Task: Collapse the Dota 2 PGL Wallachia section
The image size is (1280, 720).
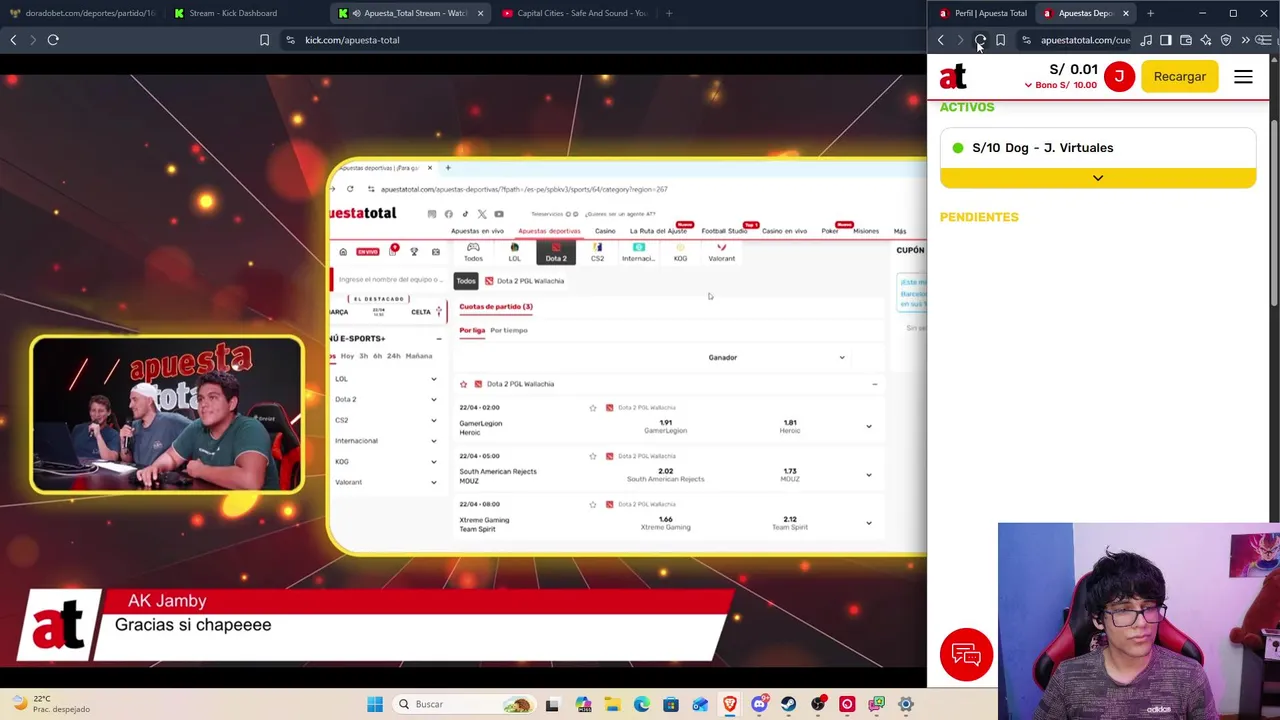Action: point(874,384)
